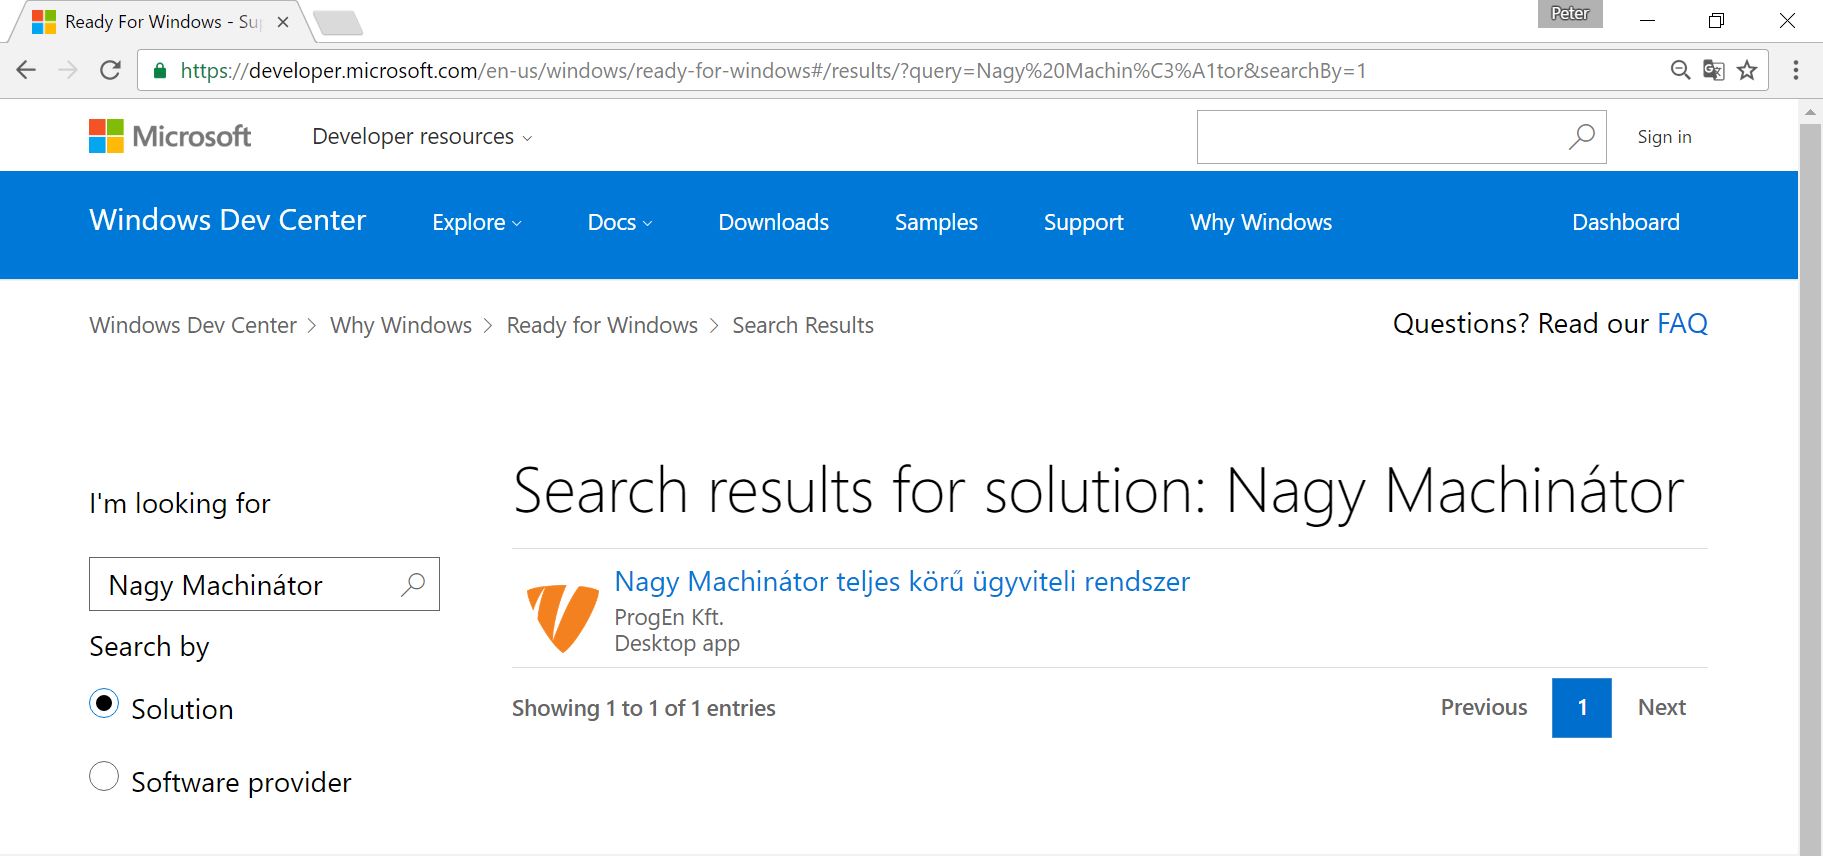Select the Software provider radio button
Viewport: 1823px width, 856px height.
104,777
